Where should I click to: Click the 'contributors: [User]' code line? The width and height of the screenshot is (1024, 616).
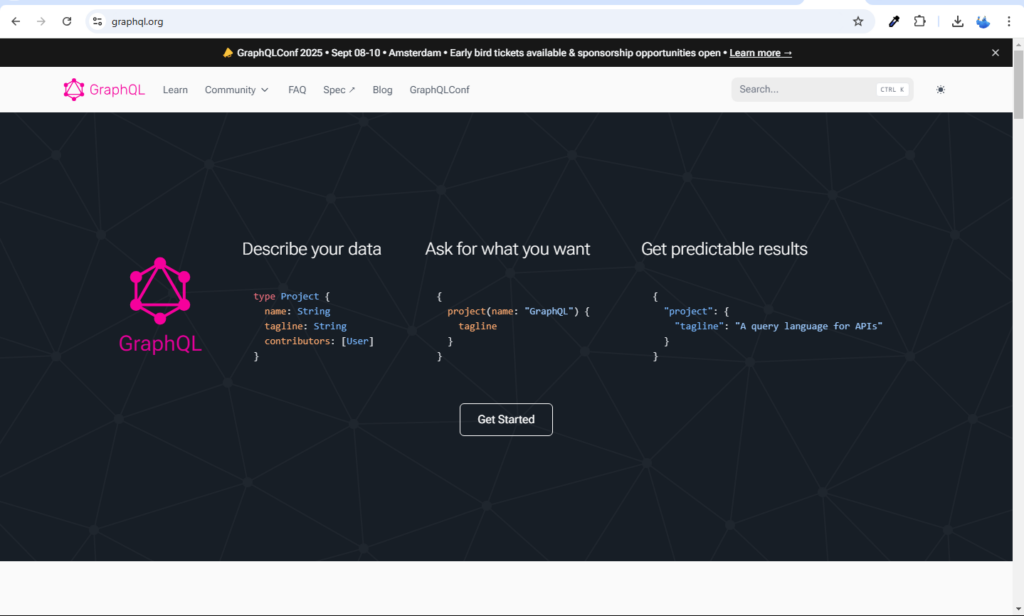click(x=319, y=341)
